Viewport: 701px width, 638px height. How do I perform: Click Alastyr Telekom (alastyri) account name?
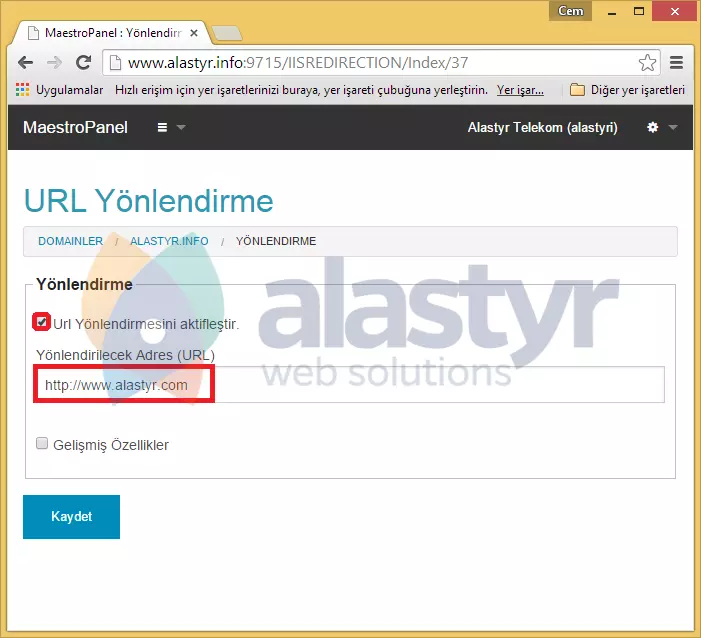click(x=542, y=127)
